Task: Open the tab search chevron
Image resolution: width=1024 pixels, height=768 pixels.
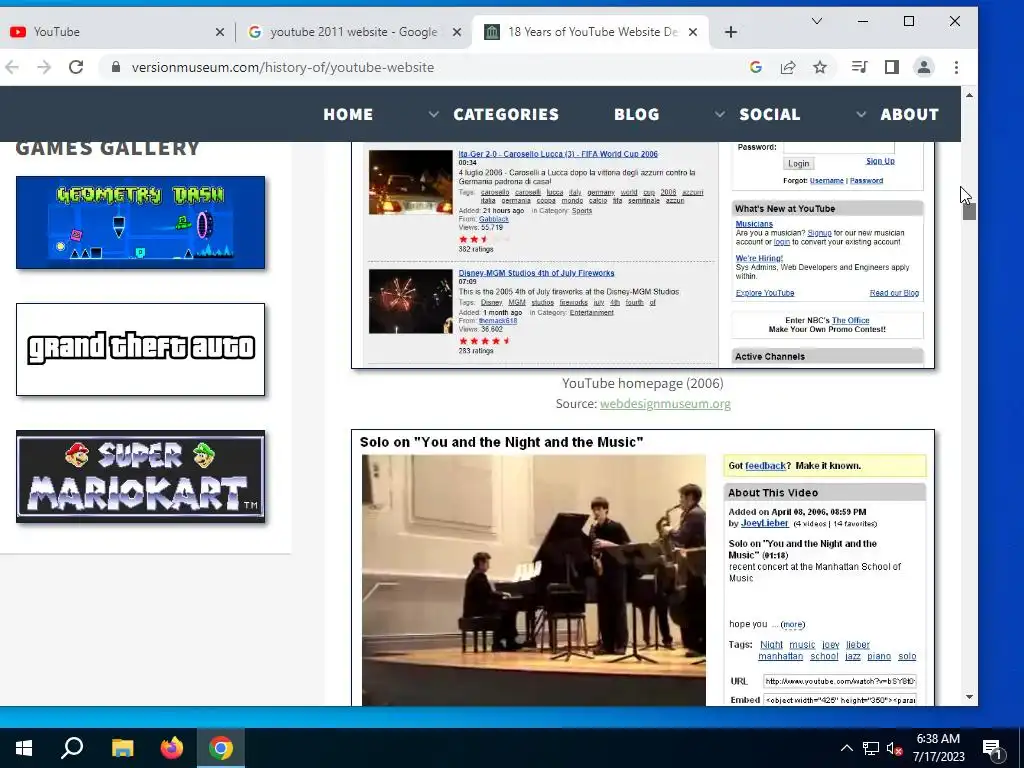Action: tap(817, 22)
